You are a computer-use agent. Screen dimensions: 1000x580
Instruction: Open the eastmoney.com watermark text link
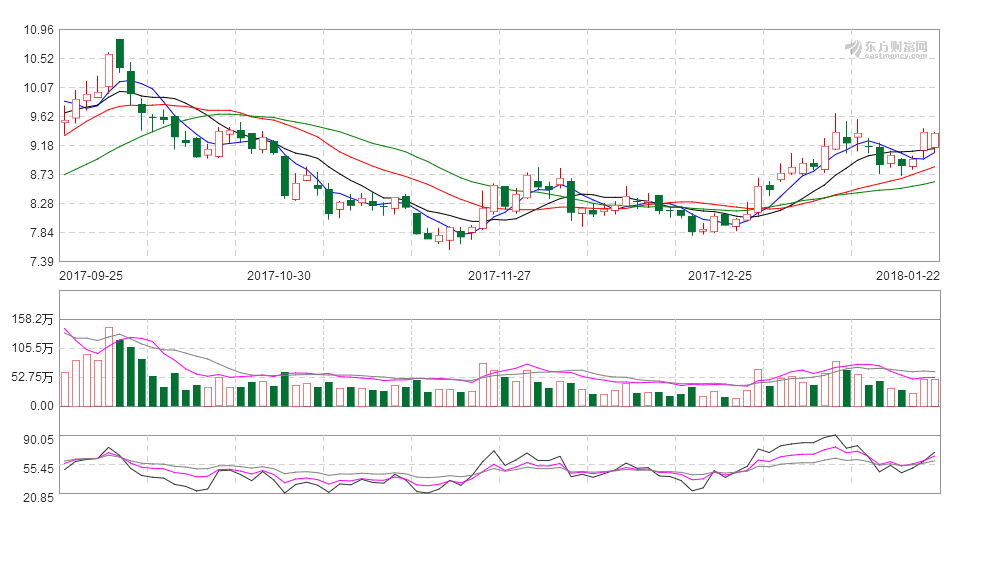tap(896, 55)
